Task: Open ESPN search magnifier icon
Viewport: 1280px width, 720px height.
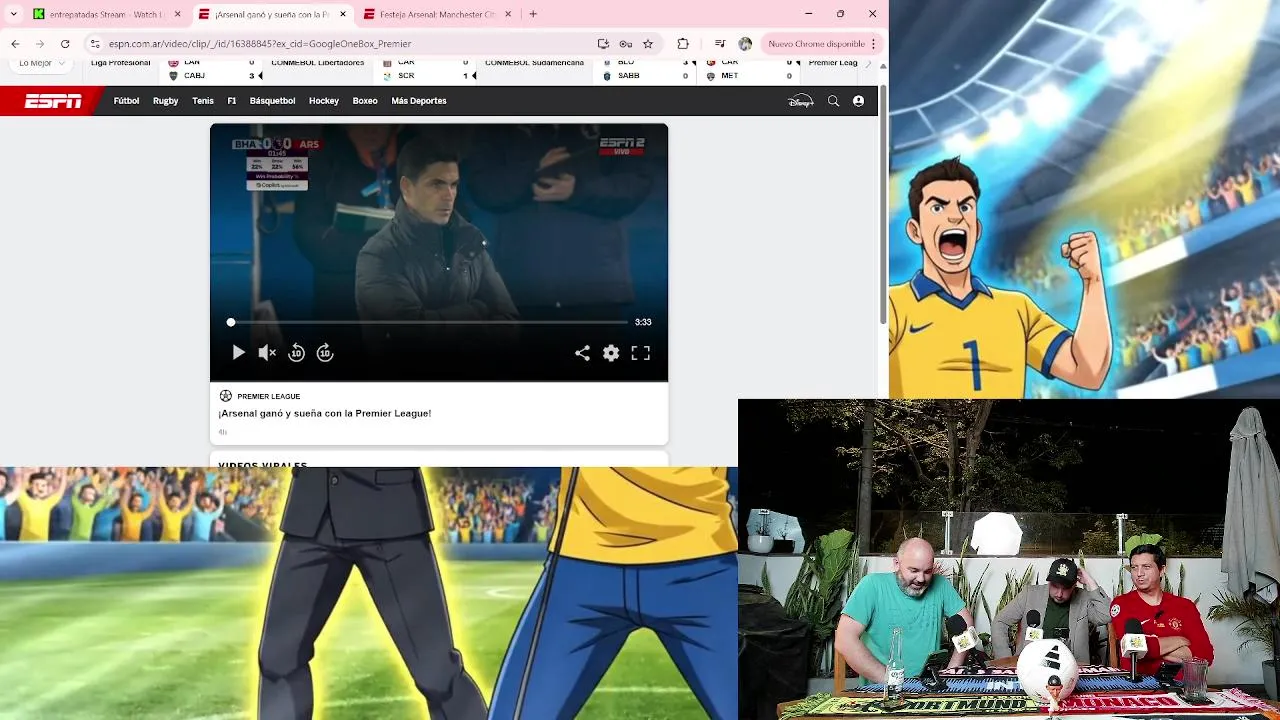Action: (833, 101)
